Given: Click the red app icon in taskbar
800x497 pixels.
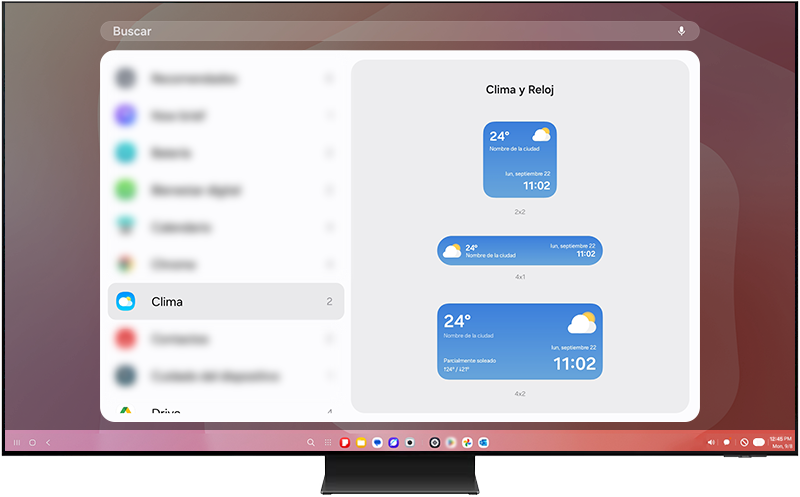Looking at the screenshot, I should click(345, 442).
